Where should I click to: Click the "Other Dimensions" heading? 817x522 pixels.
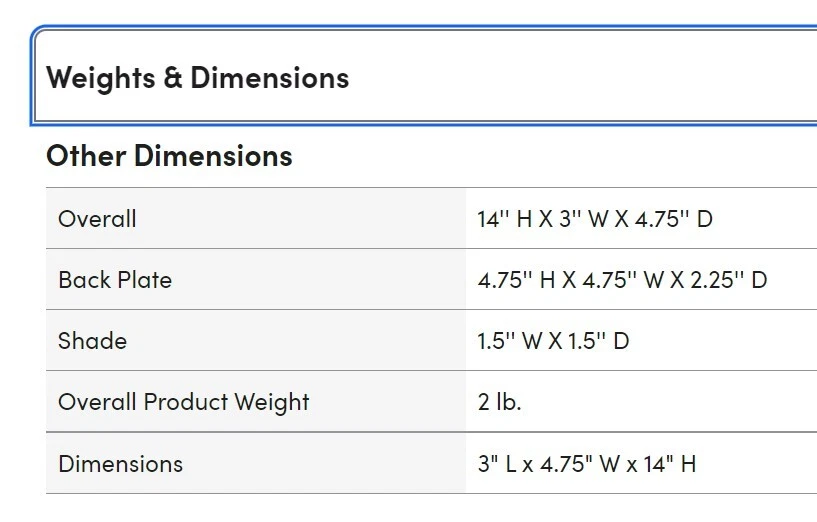pos(169,156)
